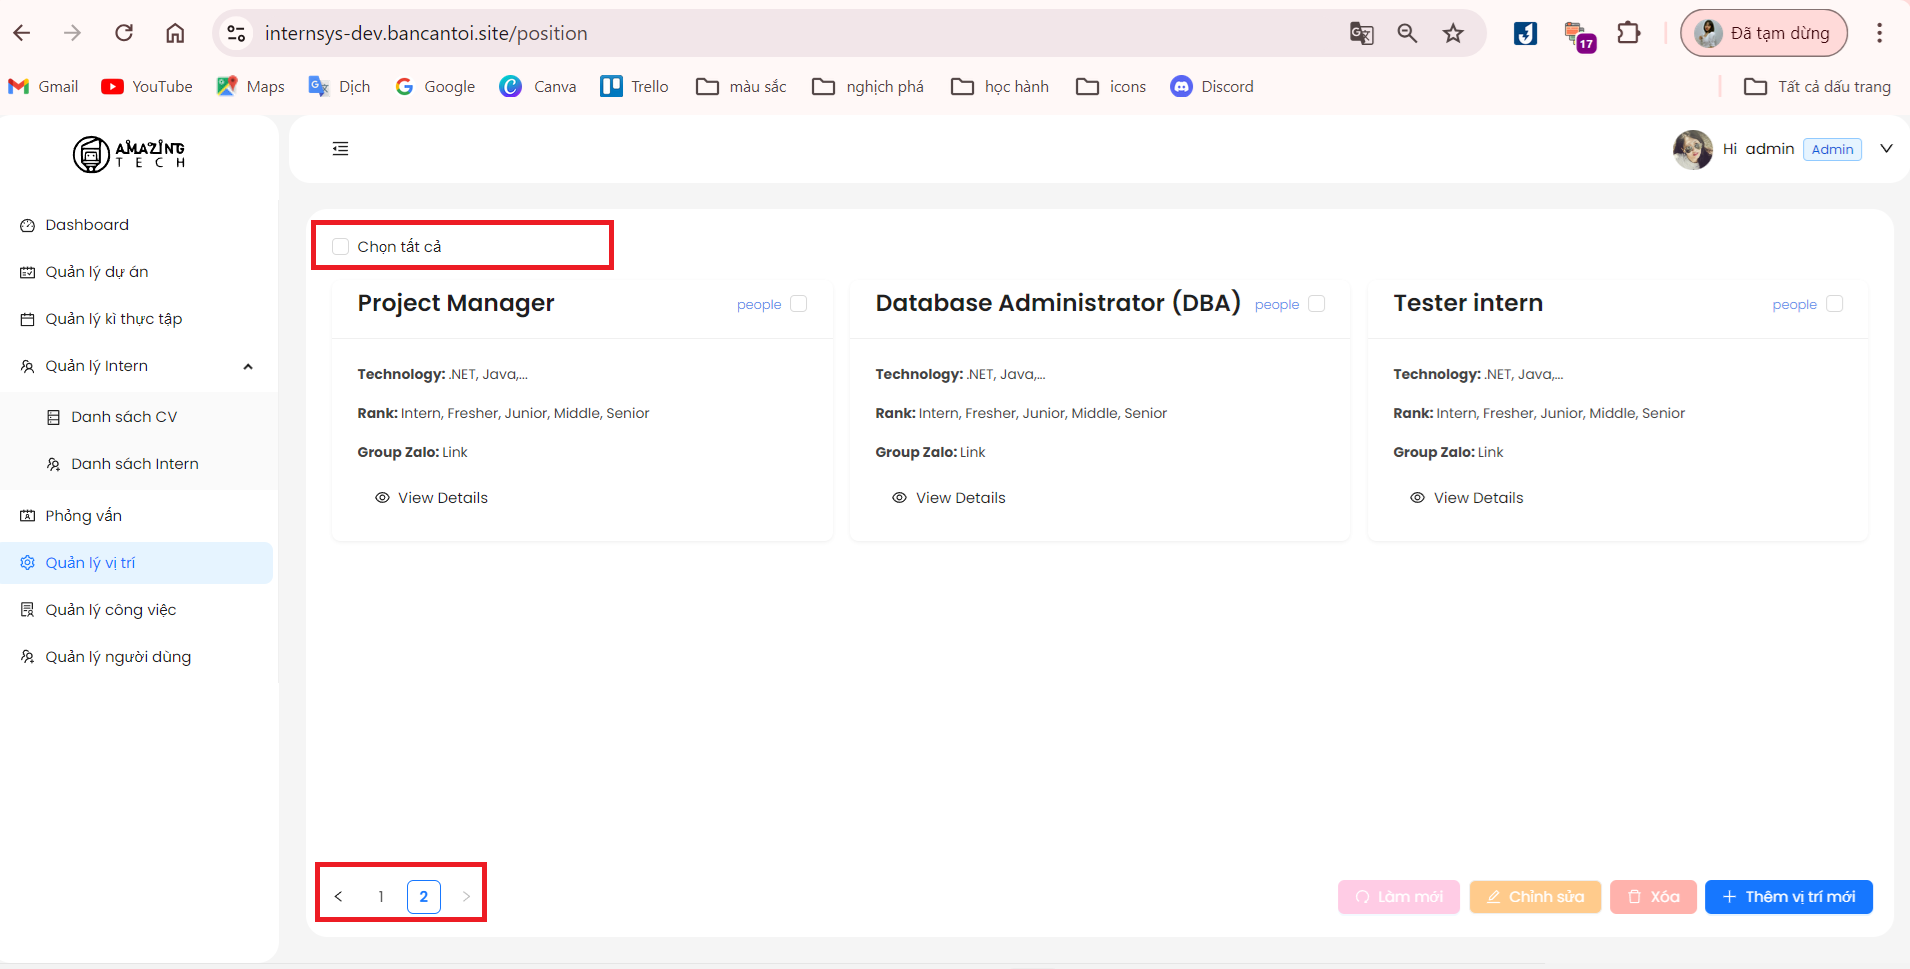Open 'Quản lý dự án' in sidebar
1910x969 pixels.
97,272
